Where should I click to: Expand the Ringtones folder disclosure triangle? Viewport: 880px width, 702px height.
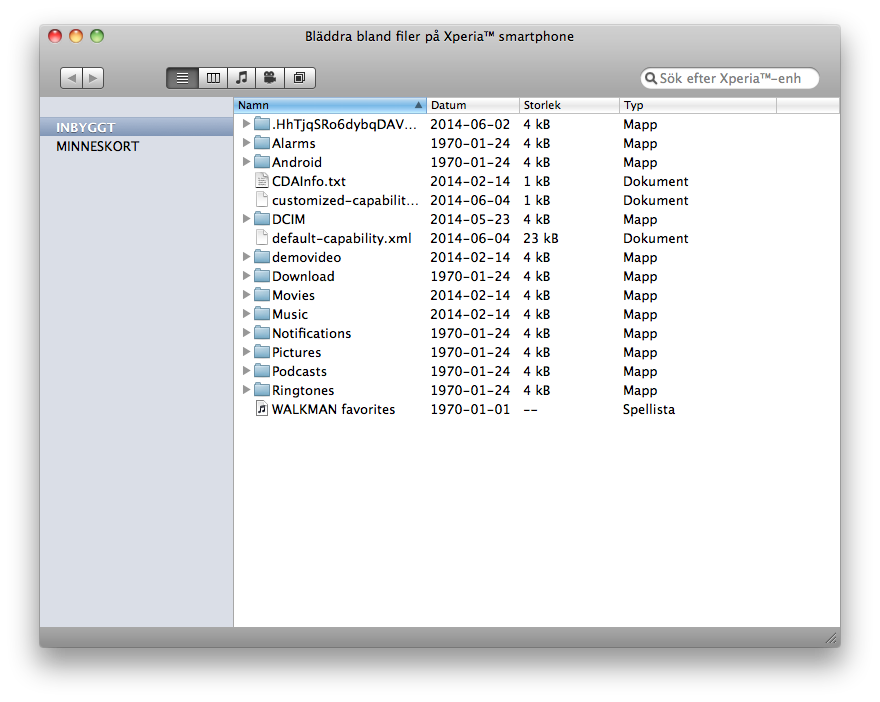click(x=246, y=390)
